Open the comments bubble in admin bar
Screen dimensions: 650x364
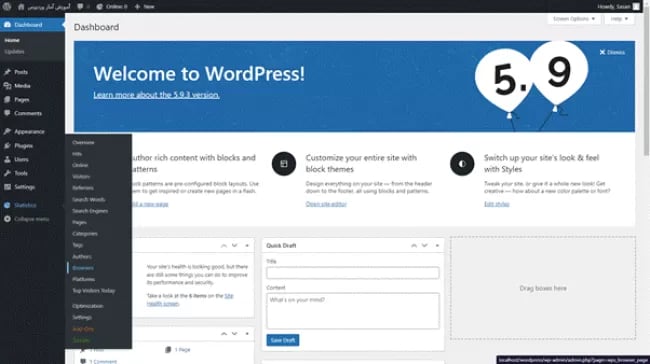coord(80,7)
